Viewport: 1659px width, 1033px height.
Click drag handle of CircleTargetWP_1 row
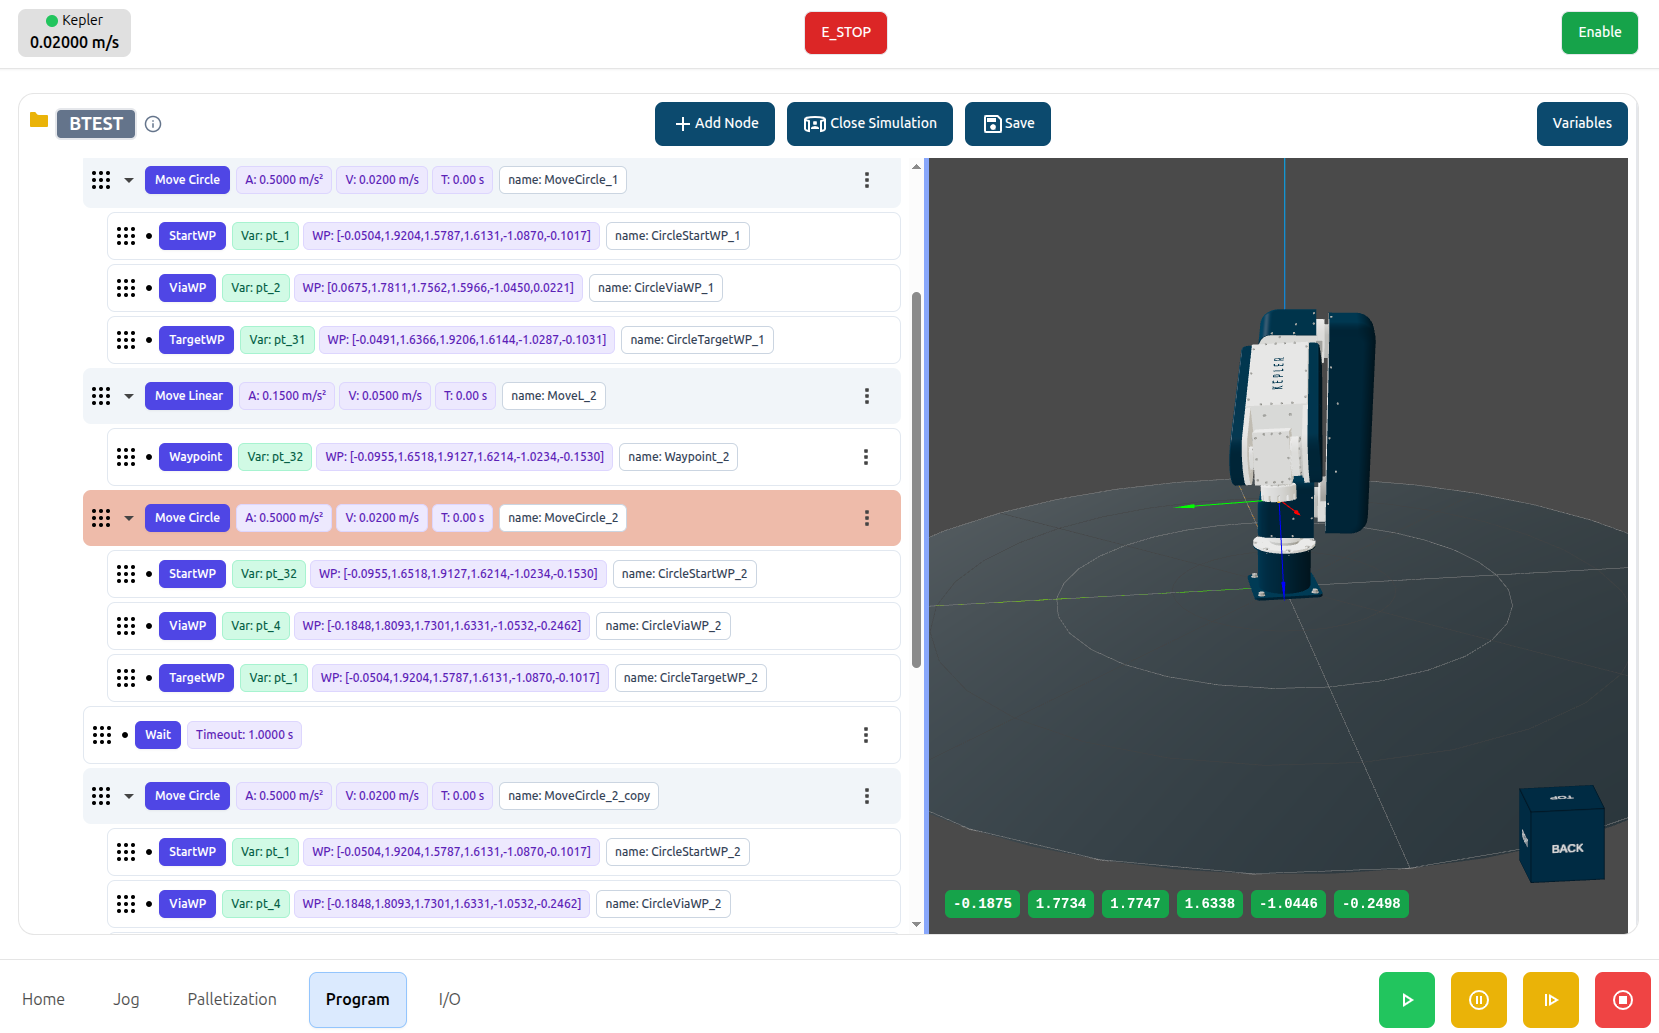126,340
